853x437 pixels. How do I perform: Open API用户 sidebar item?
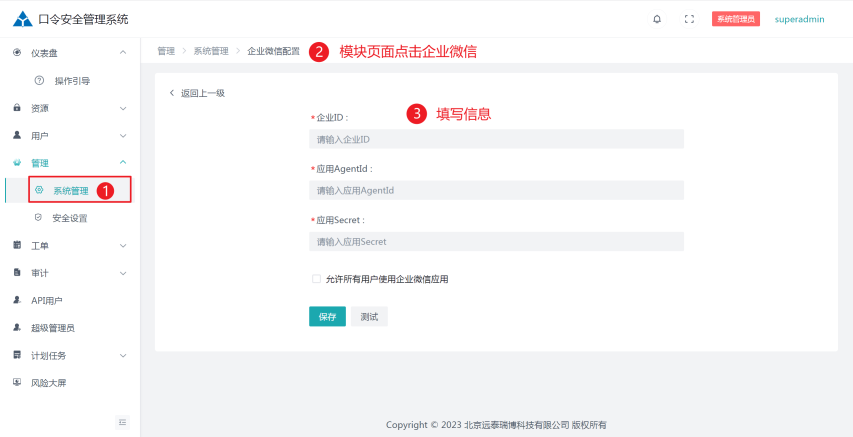coord(46,300)
